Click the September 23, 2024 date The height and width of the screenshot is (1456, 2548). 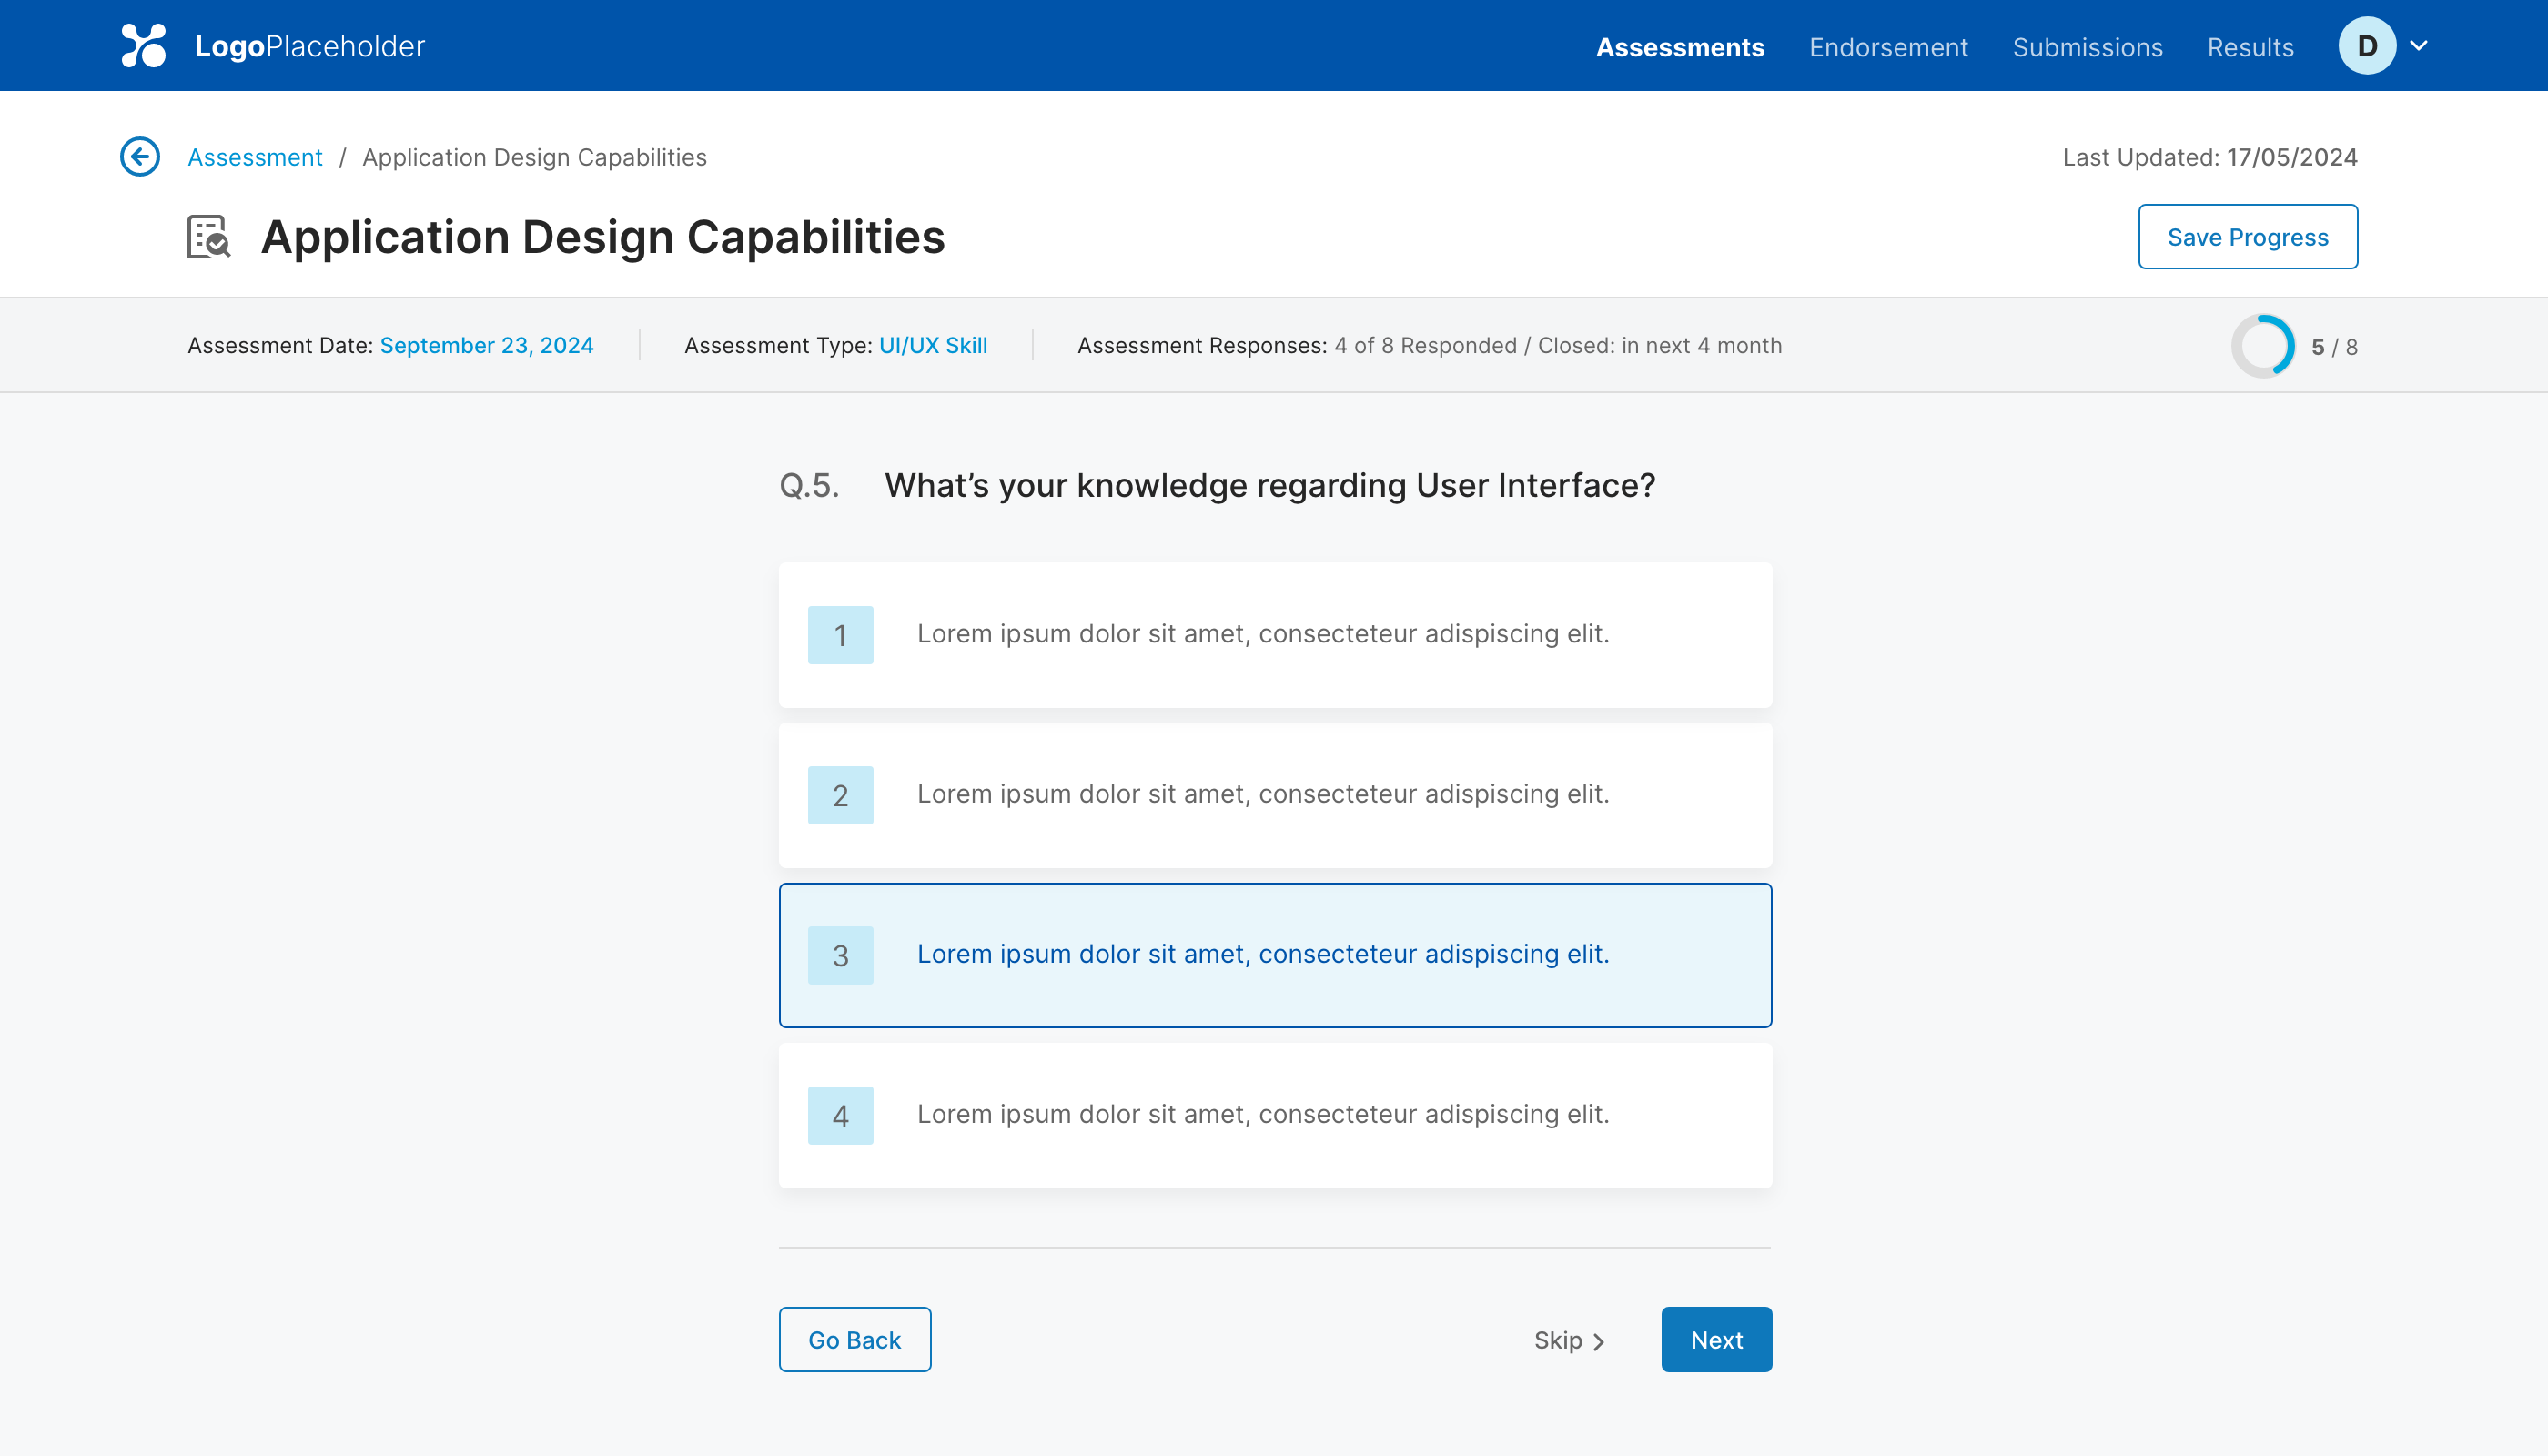tap(487, 345)
